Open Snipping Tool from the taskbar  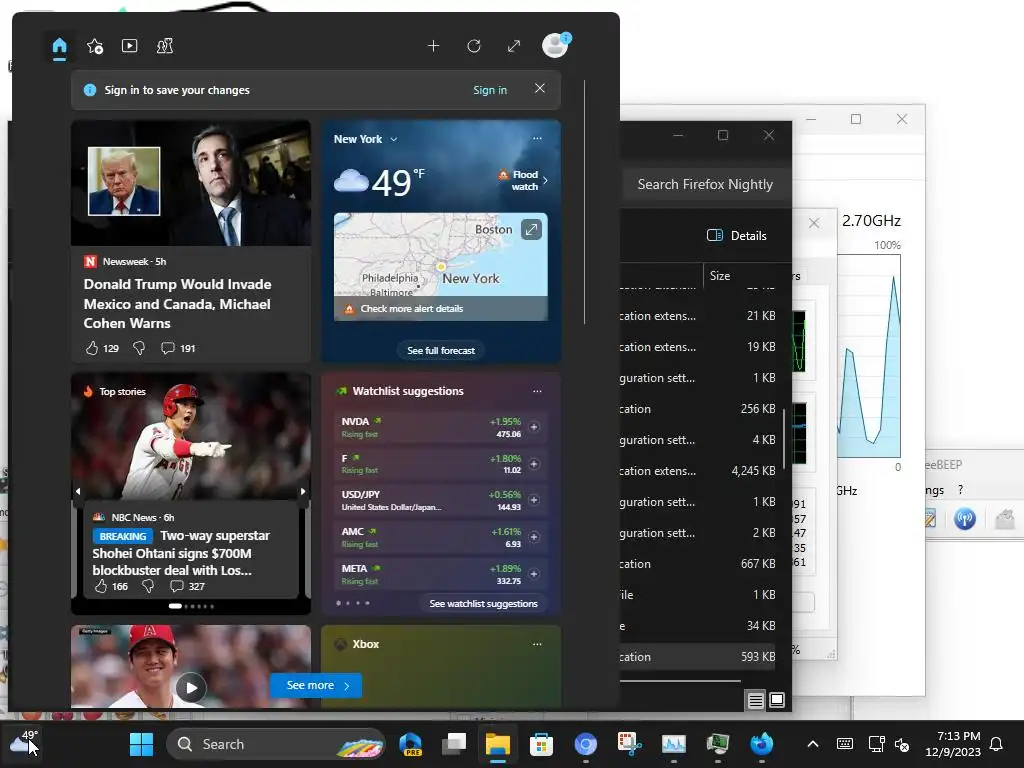click(x=630, y=744)
